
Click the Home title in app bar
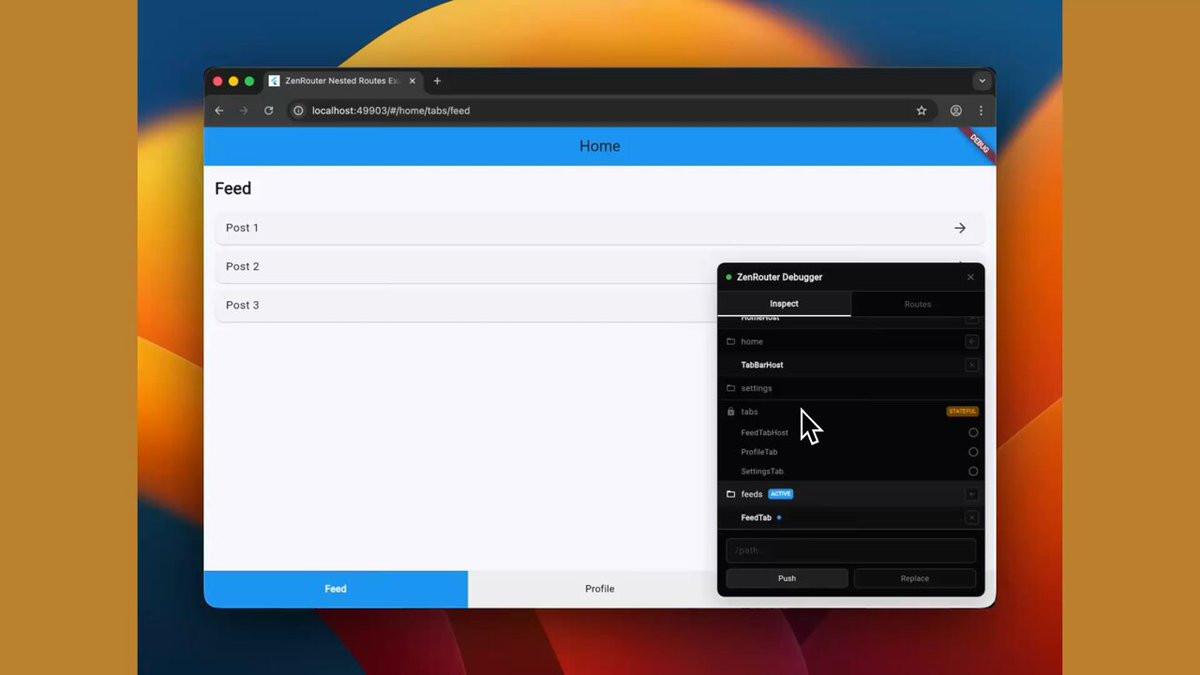pos(600,146)
